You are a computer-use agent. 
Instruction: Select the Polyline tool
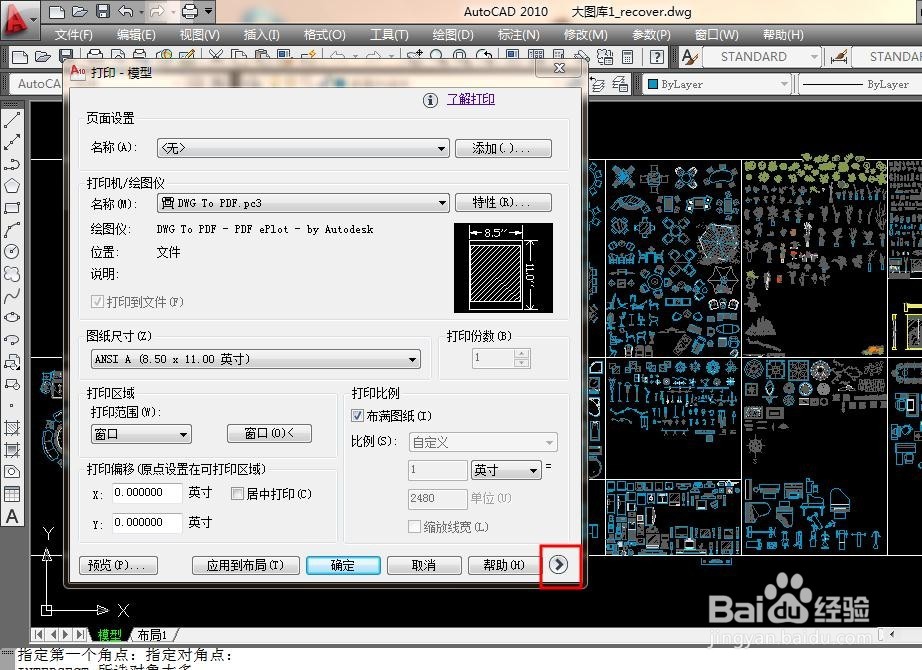pos(12,164)
